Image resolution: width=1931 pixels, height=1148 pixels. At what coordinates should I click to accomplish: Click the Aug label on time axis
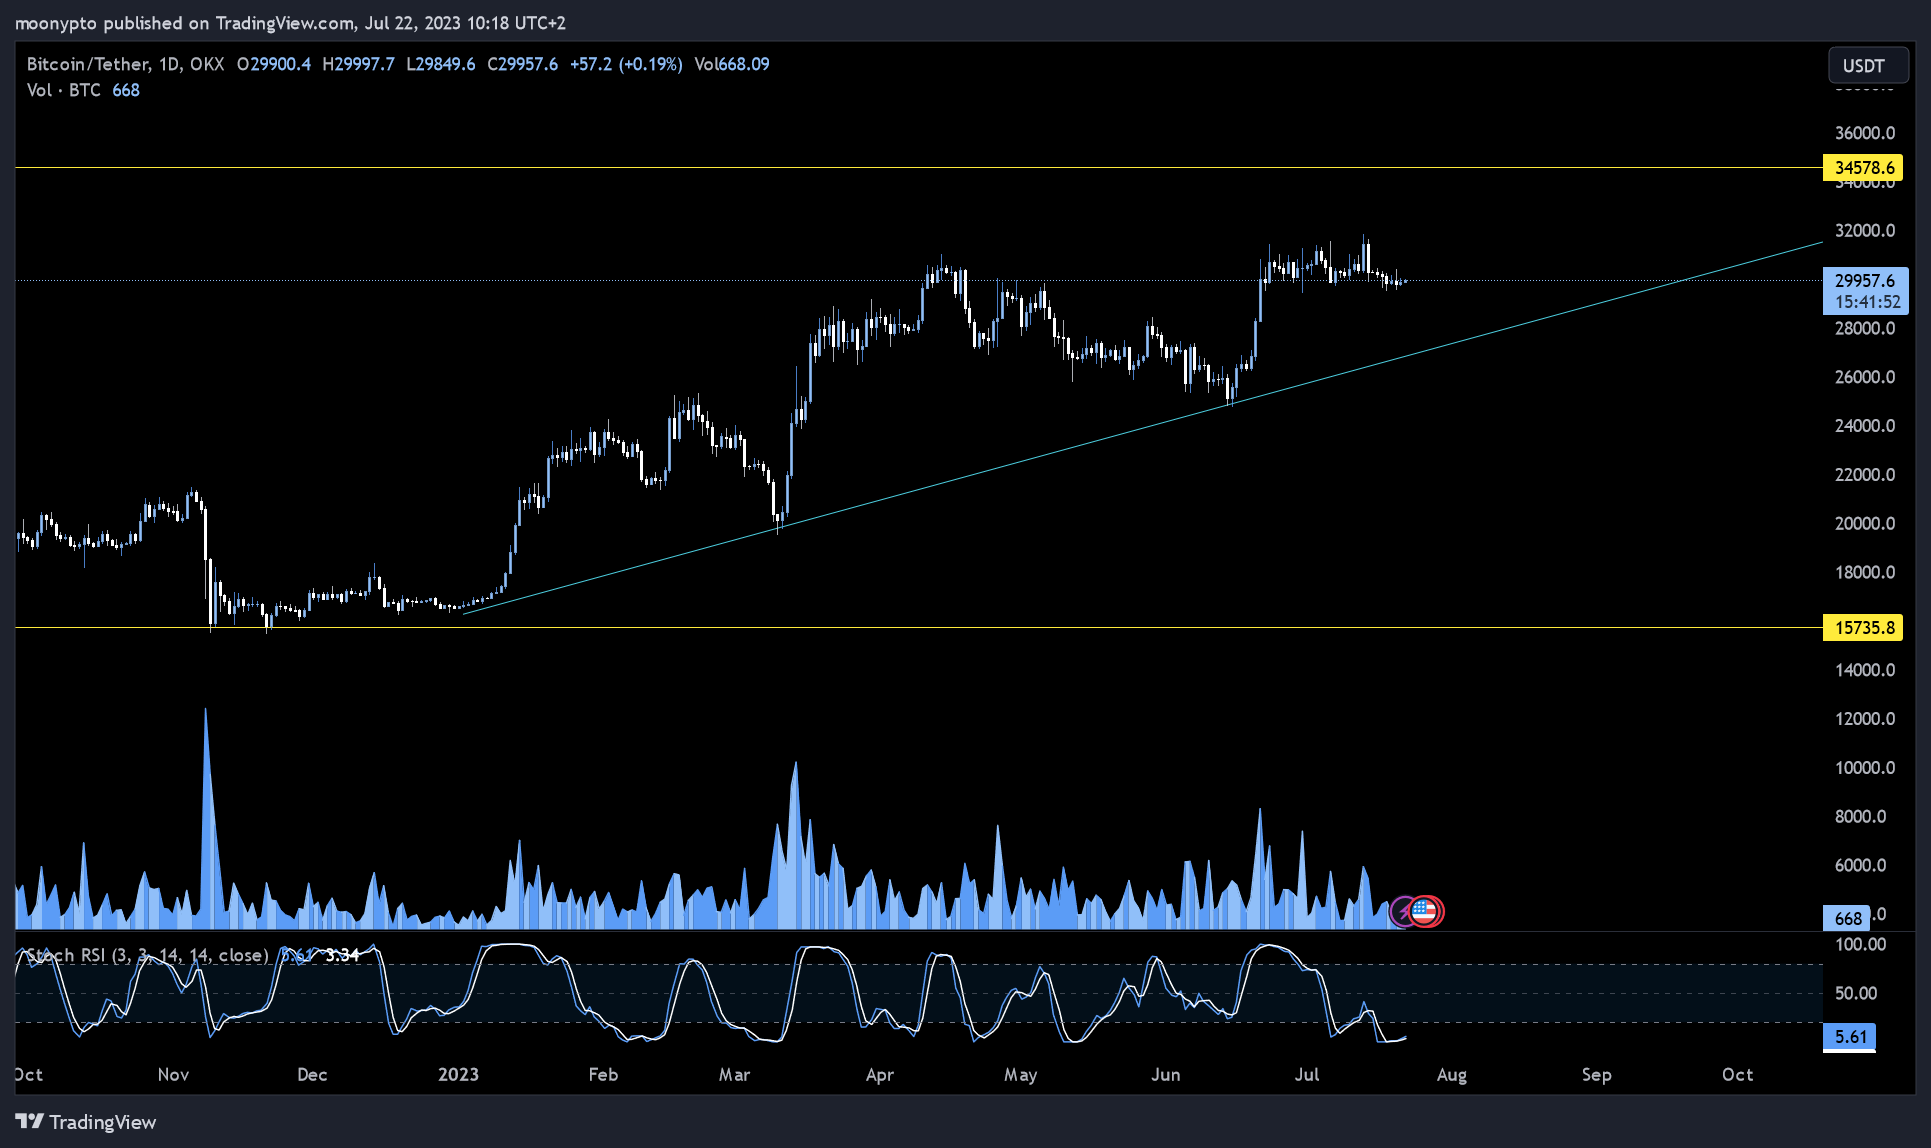(x=1452, y=1075)
